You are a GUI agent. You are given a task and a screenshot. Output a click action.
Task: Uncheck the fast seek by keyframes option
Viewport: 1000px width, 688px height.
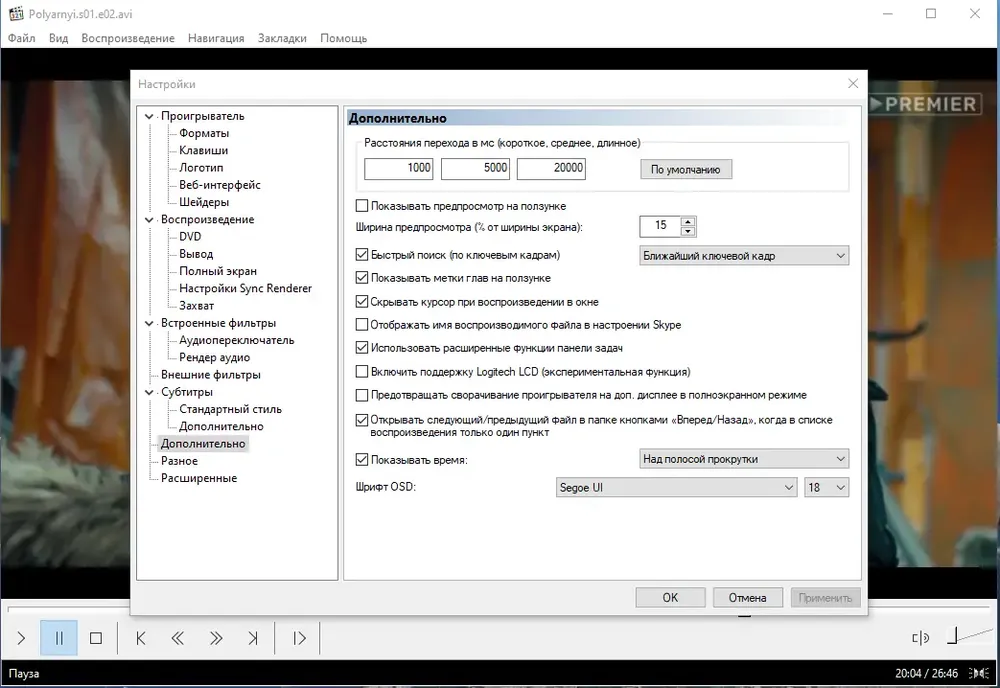point(362,255)
